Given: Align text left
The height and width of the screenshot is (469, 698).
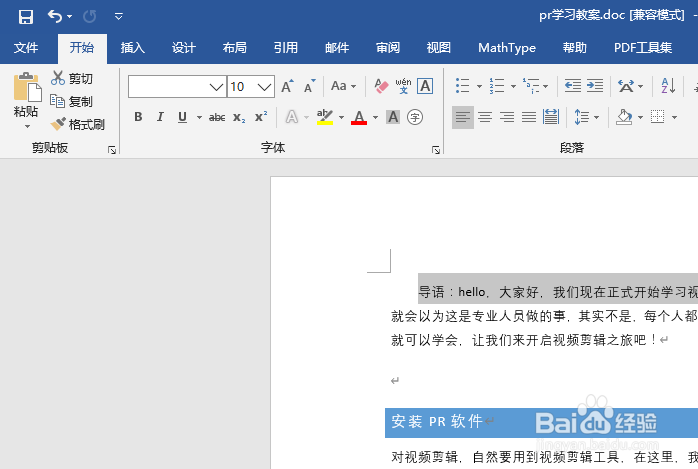Looking at the screenshot, I should click(x=463, y=117).
